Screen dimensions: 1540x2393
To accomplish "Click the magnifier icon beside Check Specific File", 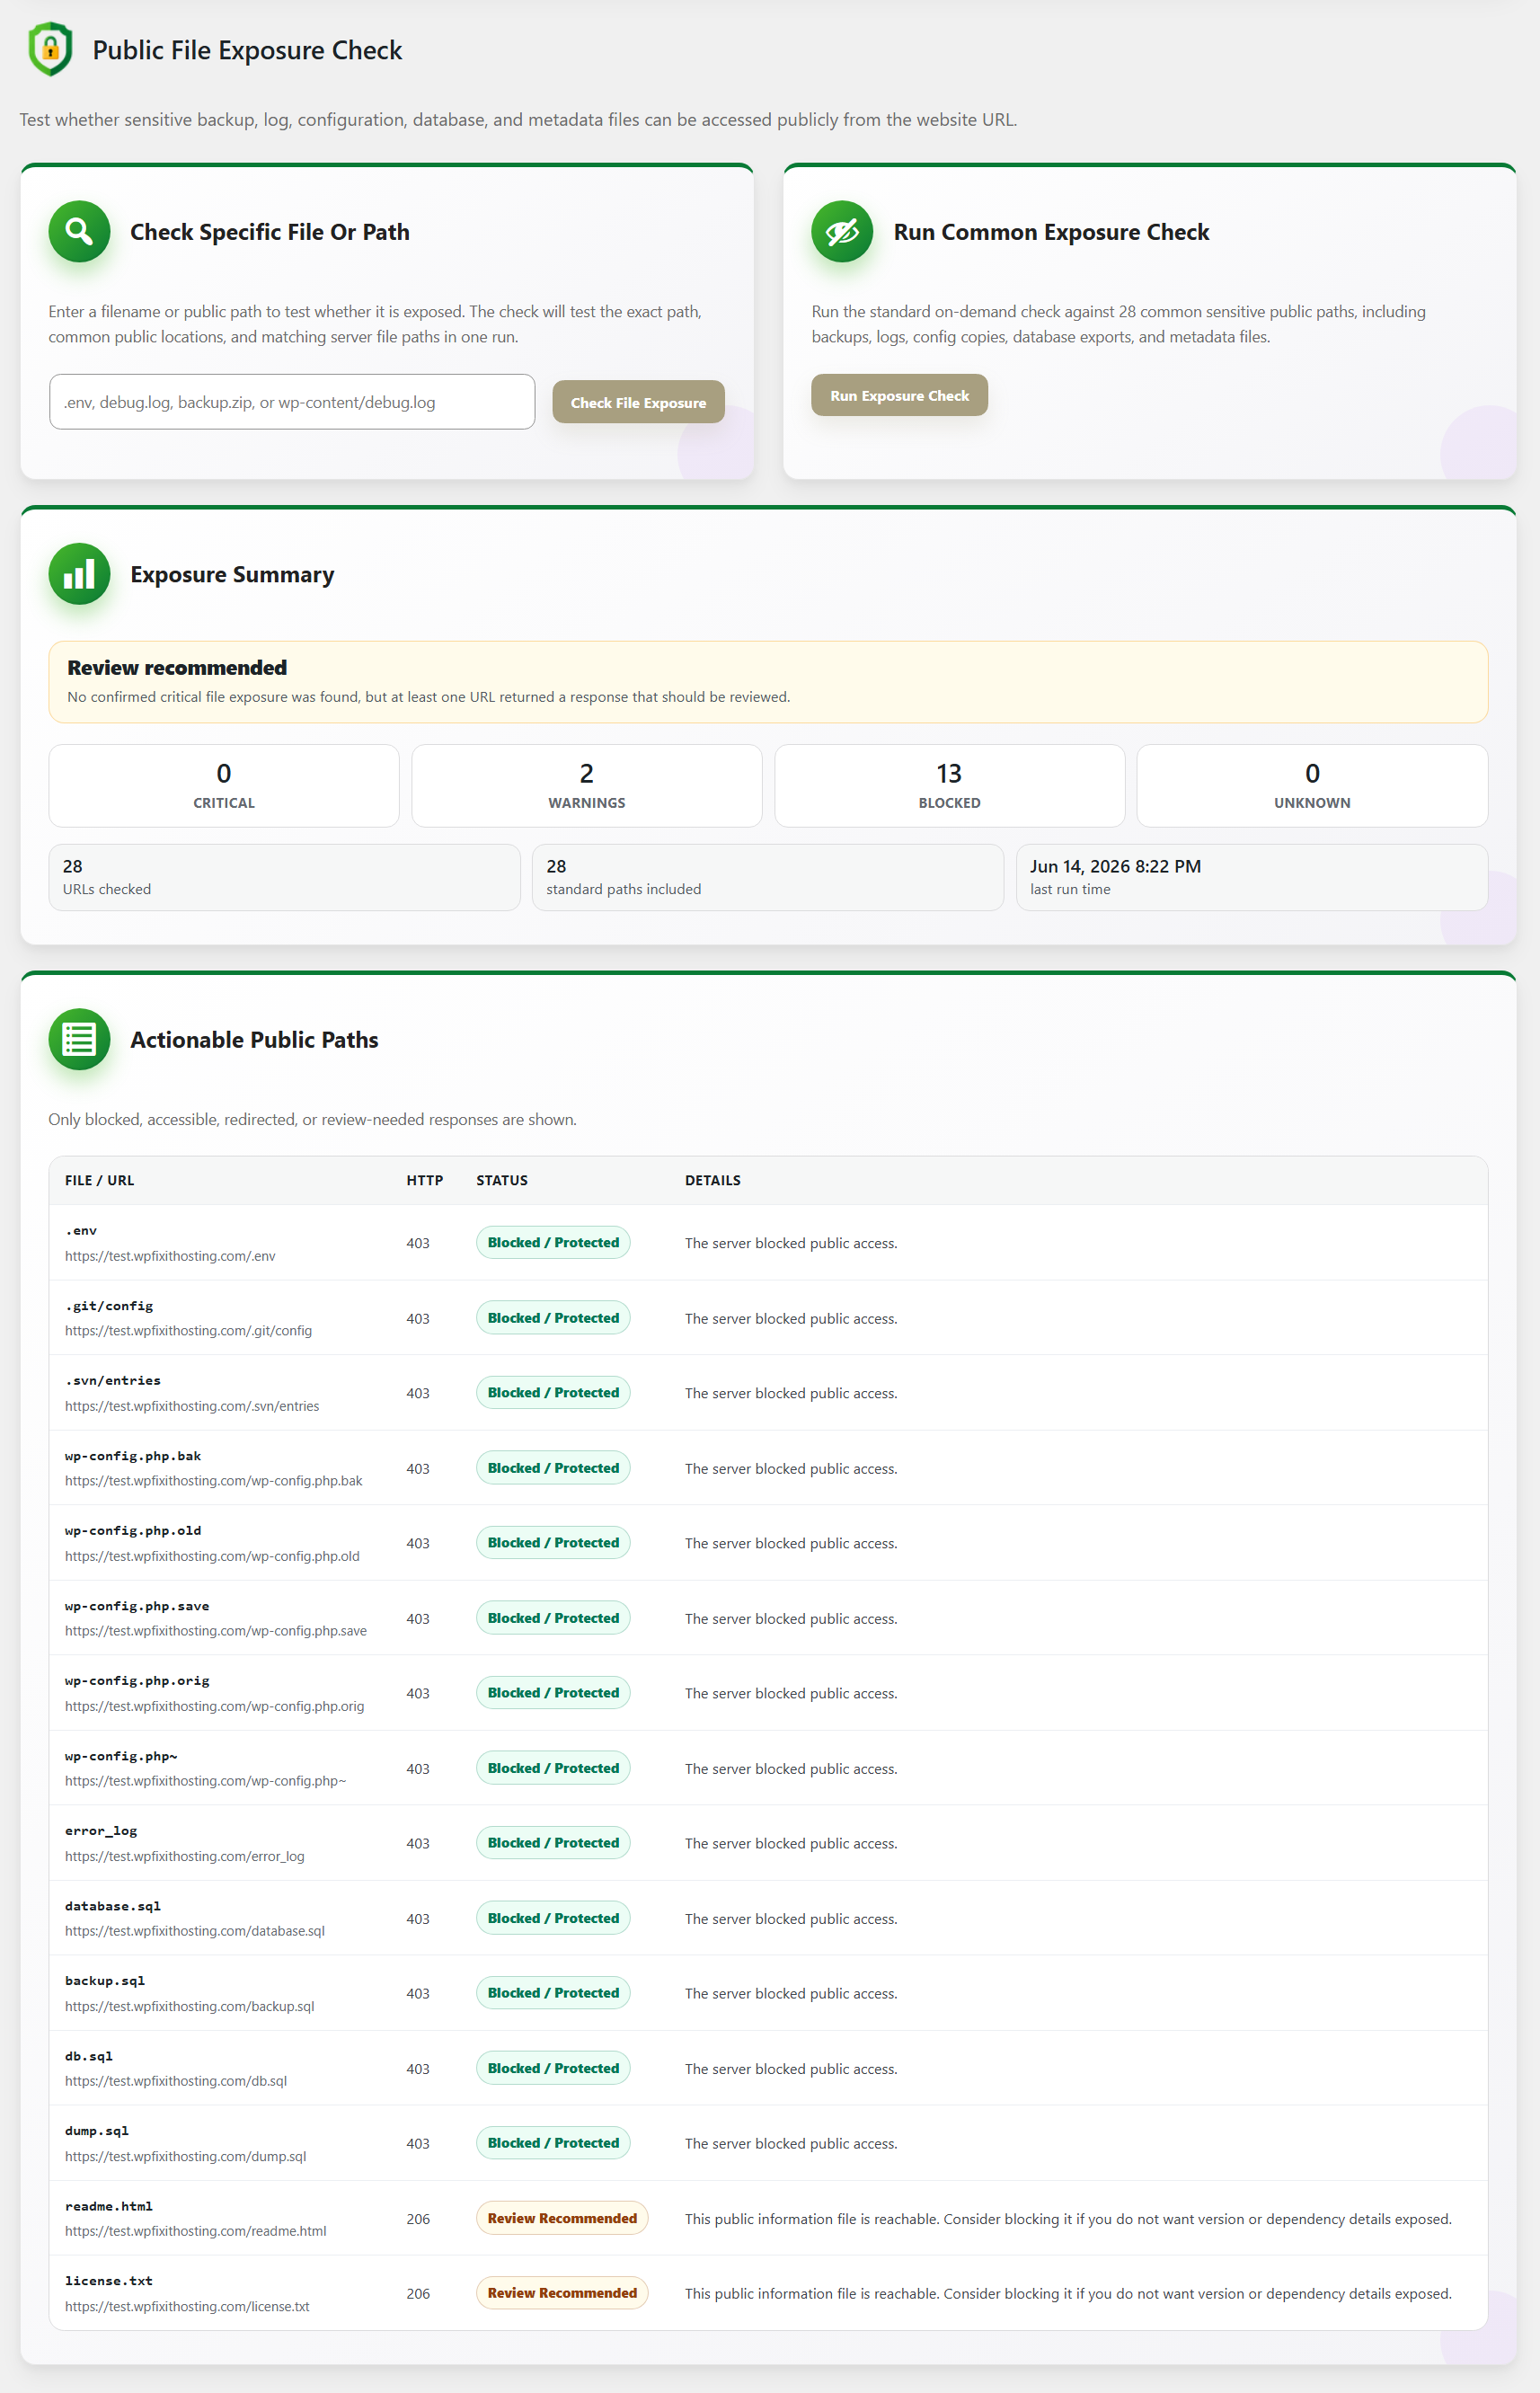I will click(79, 231).
